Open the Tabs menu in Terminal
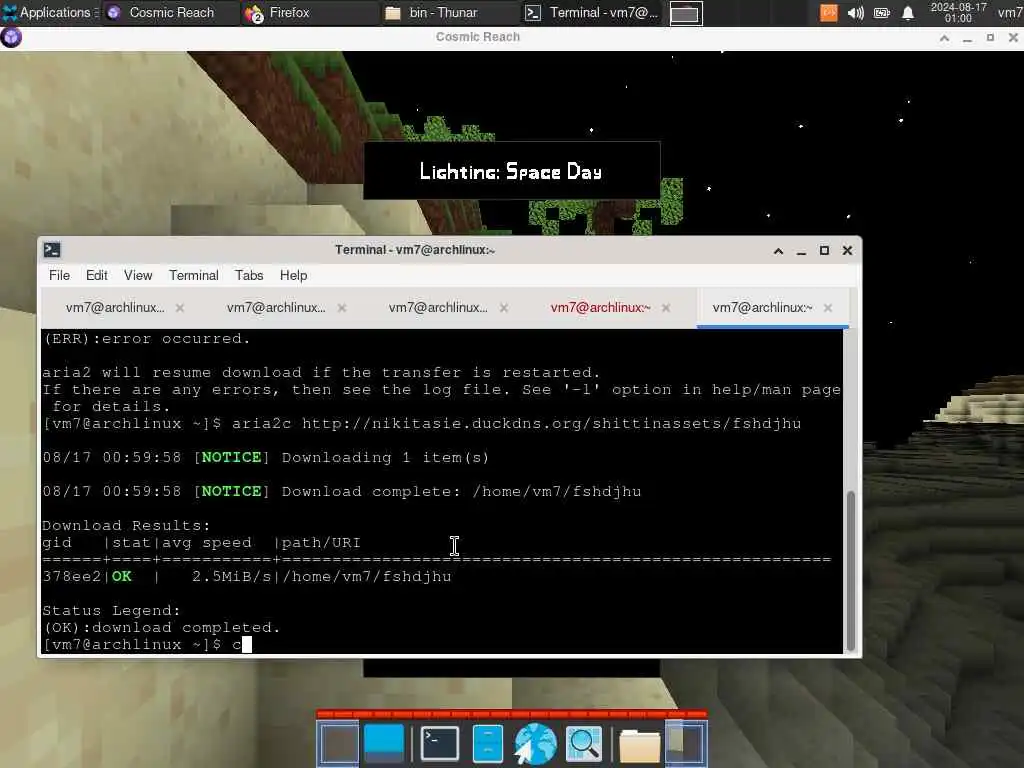This screenshot has height=768, width=1024. tap(249, 276)
